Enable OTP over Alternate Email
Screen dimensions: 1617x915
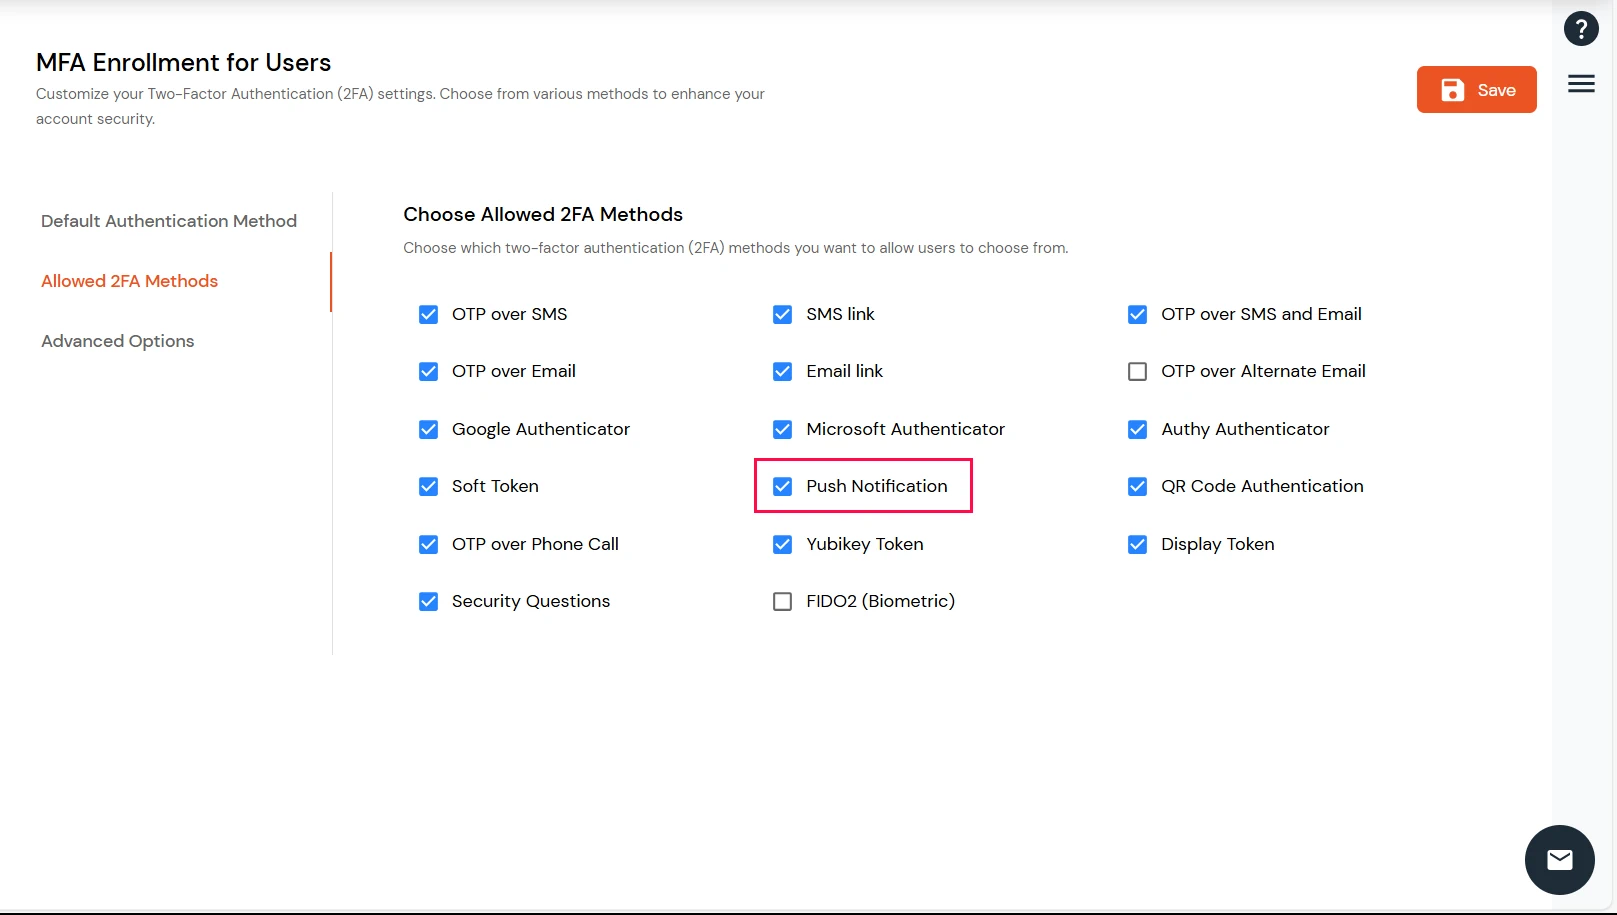point(1137,371)
